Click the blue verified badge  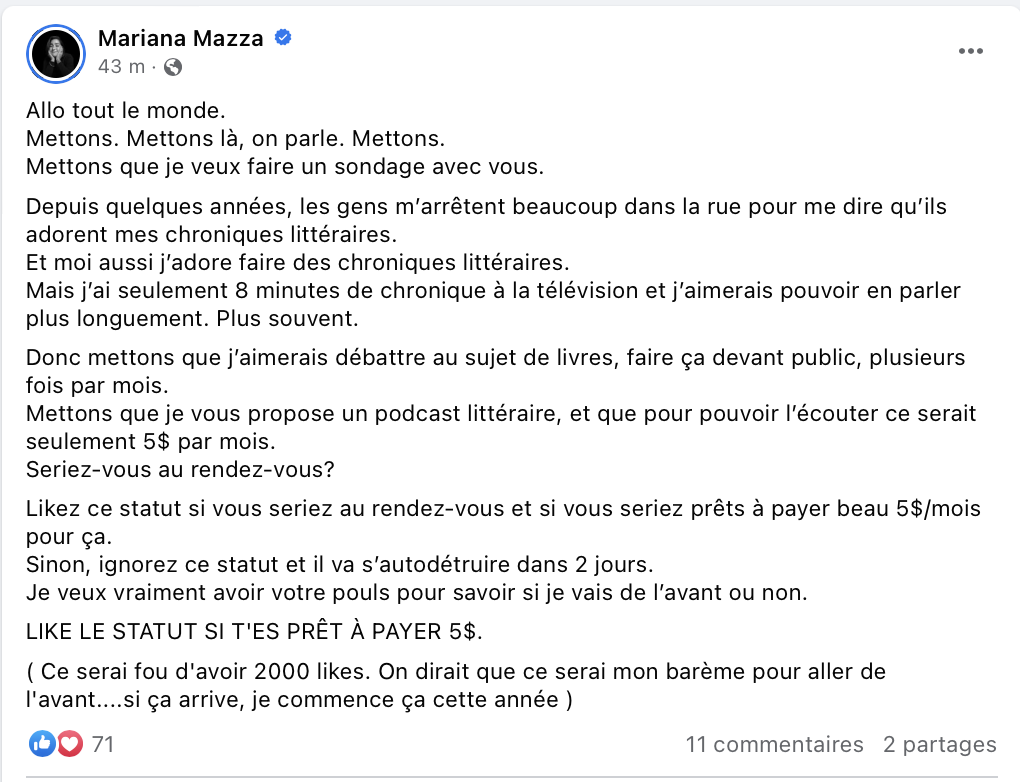coord(283,38)
